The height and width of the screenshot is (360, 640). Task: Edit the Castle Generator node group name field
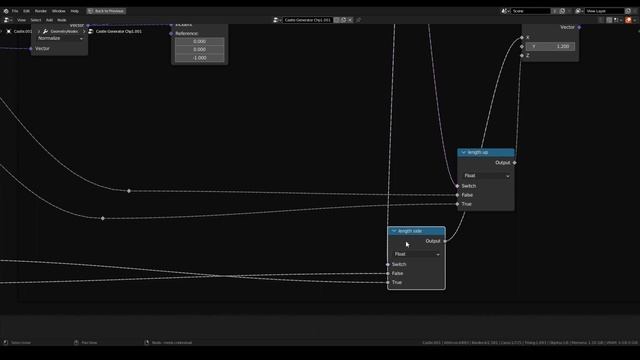pyautogui.click(x=308, y=20)
